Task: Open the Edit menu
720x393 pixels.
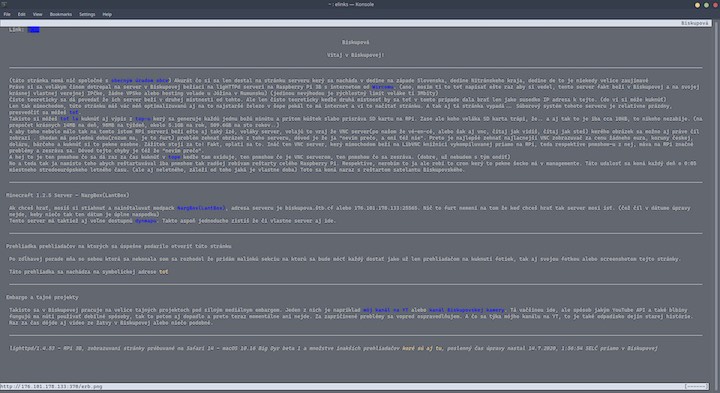Action: pos(22,14)
